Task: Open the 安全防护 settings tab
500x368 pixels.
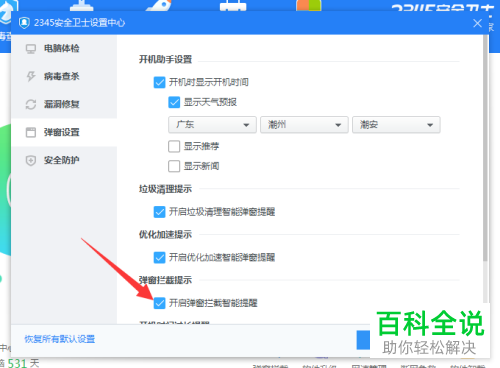Action: tap(64, 160)
